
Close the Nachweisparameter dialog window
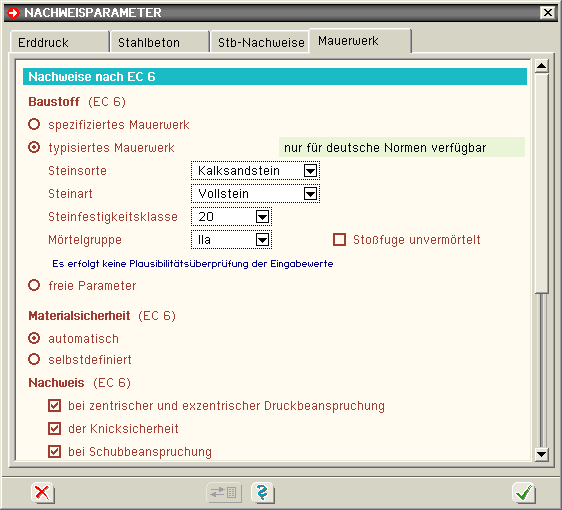click(x=548, y=13)
